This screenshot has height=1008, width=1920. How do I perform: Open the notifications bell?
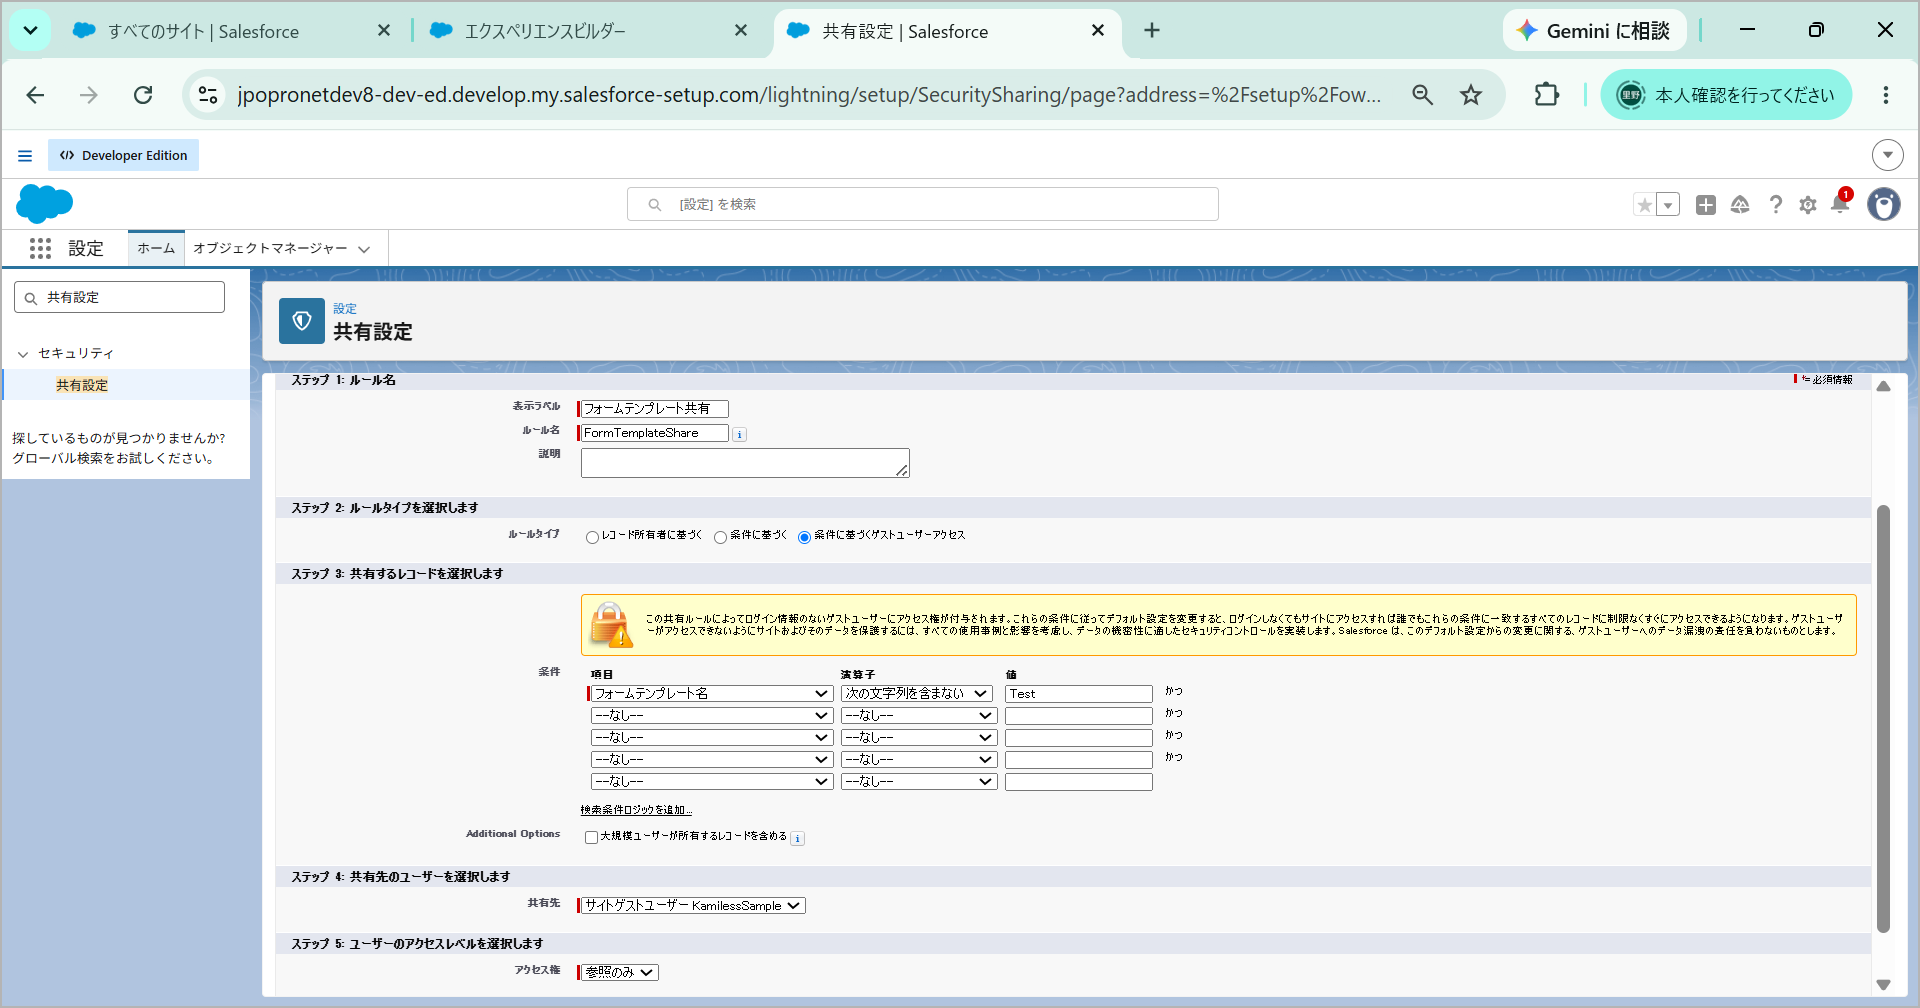point(1840,204)
